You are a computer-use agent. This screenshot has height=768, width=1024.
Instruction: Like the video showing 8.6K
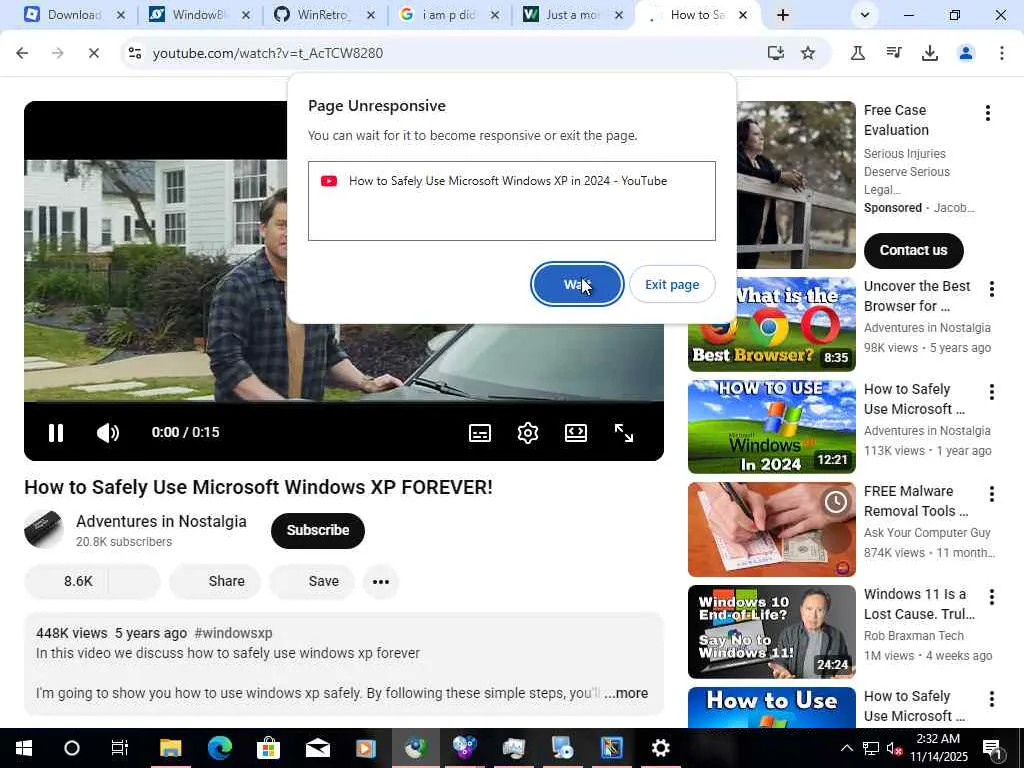[x=67, y=581]
